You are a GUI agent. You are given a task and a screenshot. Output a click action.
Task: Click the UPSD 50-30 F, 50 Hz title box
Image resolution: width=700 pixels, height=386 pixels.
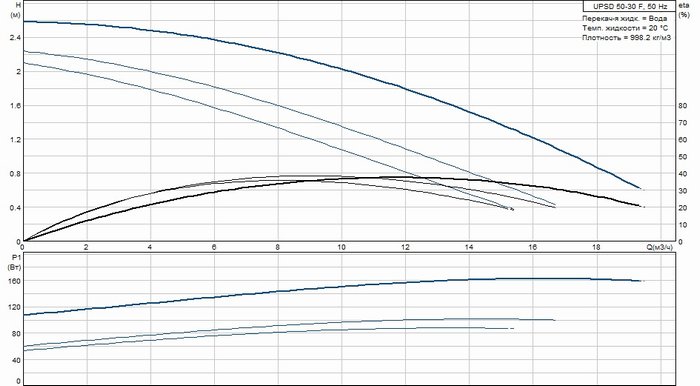point(630,6)
